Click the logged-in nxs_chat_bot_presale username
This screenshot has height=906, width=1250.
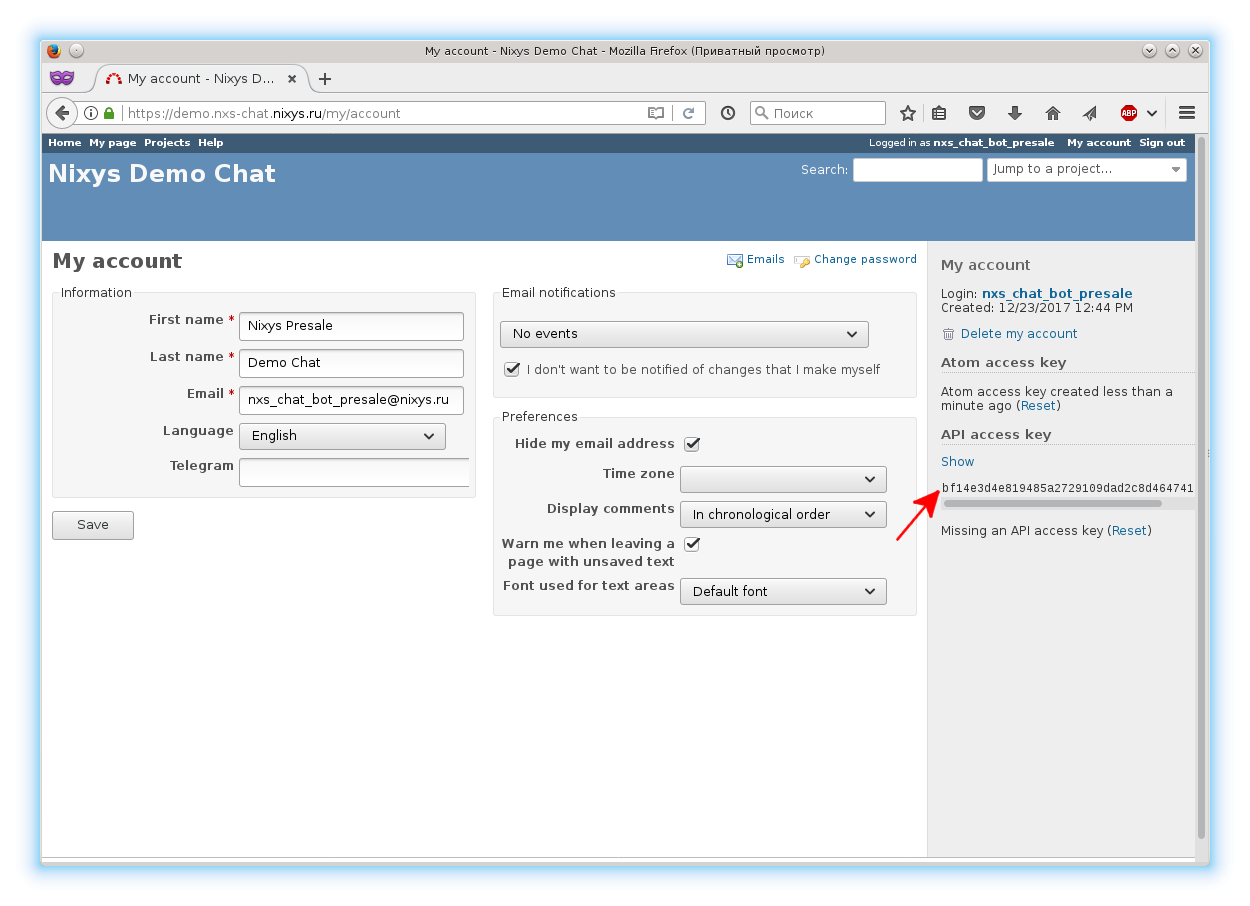(x=994, y=143)
